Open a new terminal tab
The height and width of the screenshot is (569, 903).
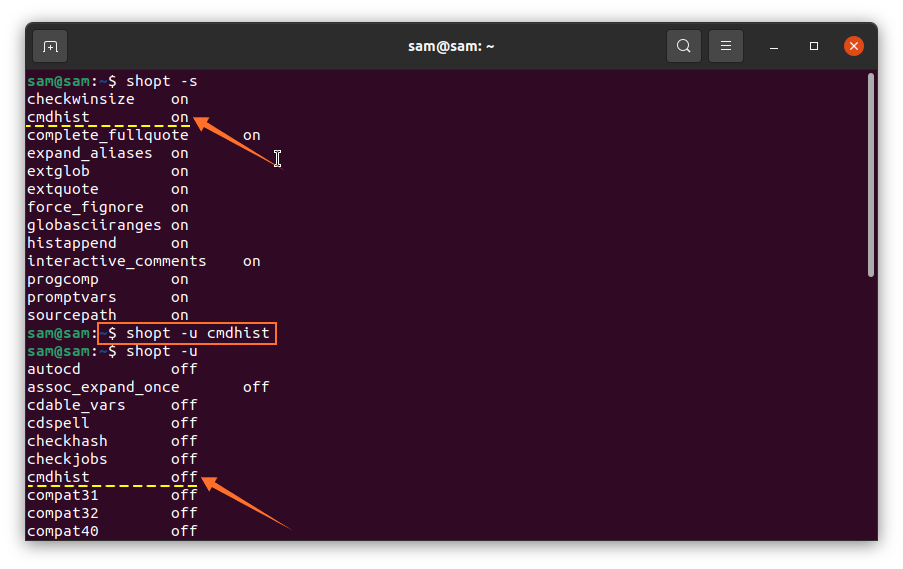(50, 46)
